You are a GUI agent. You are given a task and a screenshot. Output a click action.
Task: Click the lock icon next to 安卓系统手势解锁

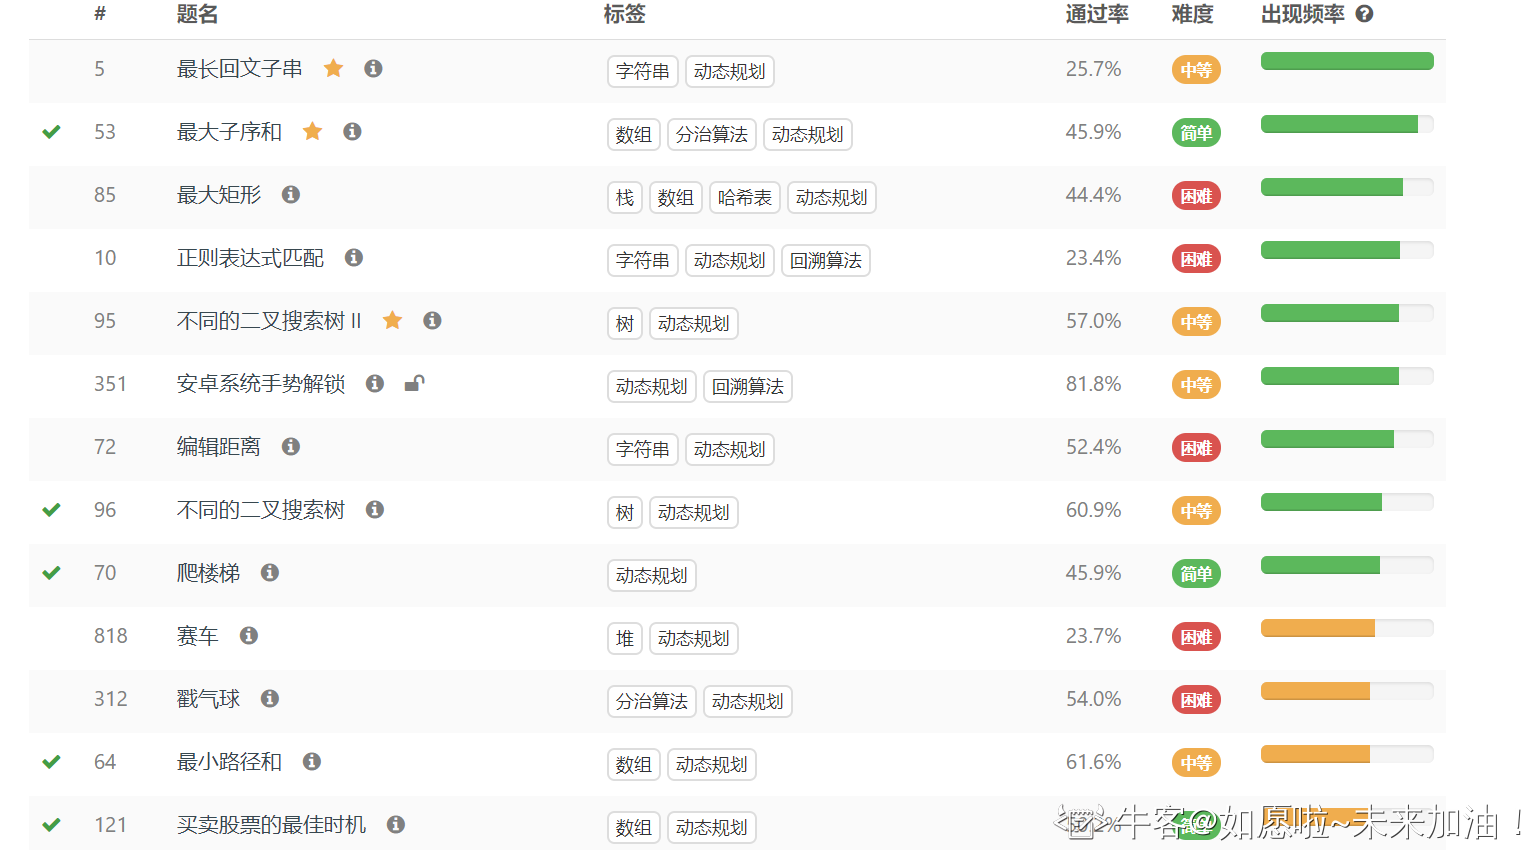tap(414, 383)
